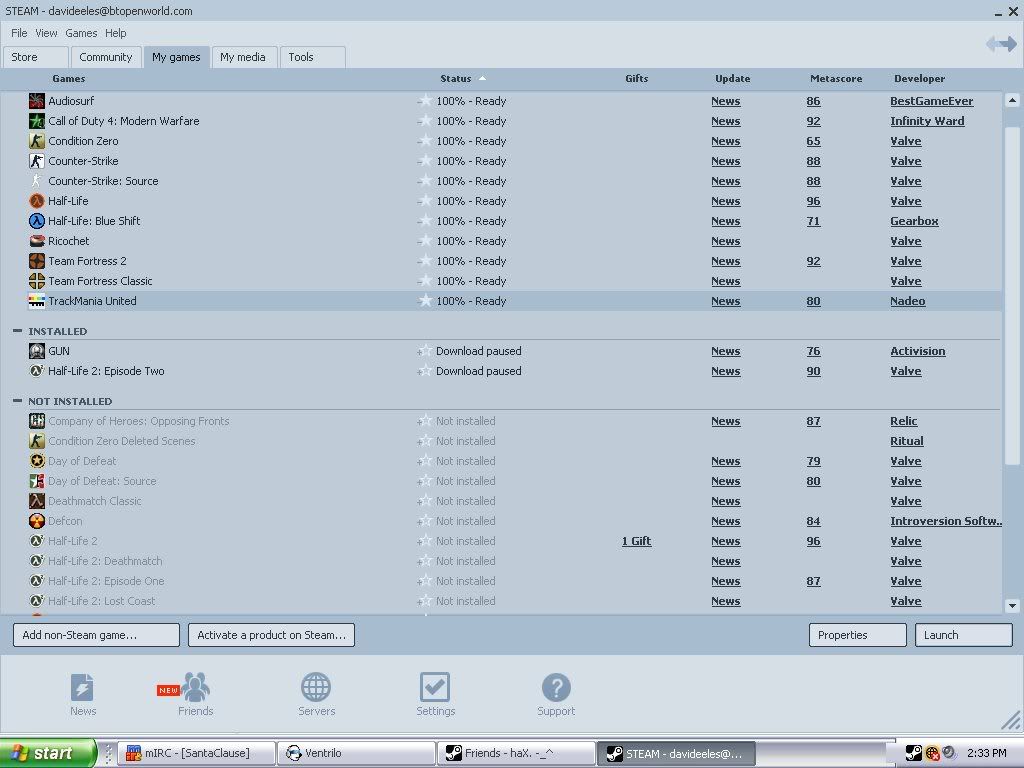Switch to Friends - haX taskbar button

coord(517,753)
